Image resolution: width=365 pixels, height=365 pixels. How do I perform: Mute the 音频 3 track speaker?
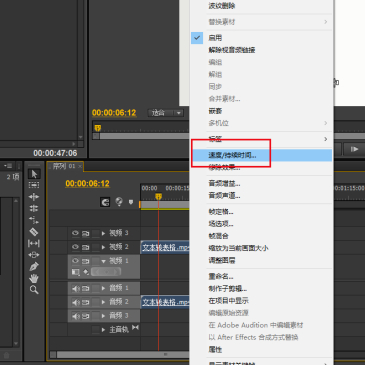pyautogui.click(x=76, y=316)
